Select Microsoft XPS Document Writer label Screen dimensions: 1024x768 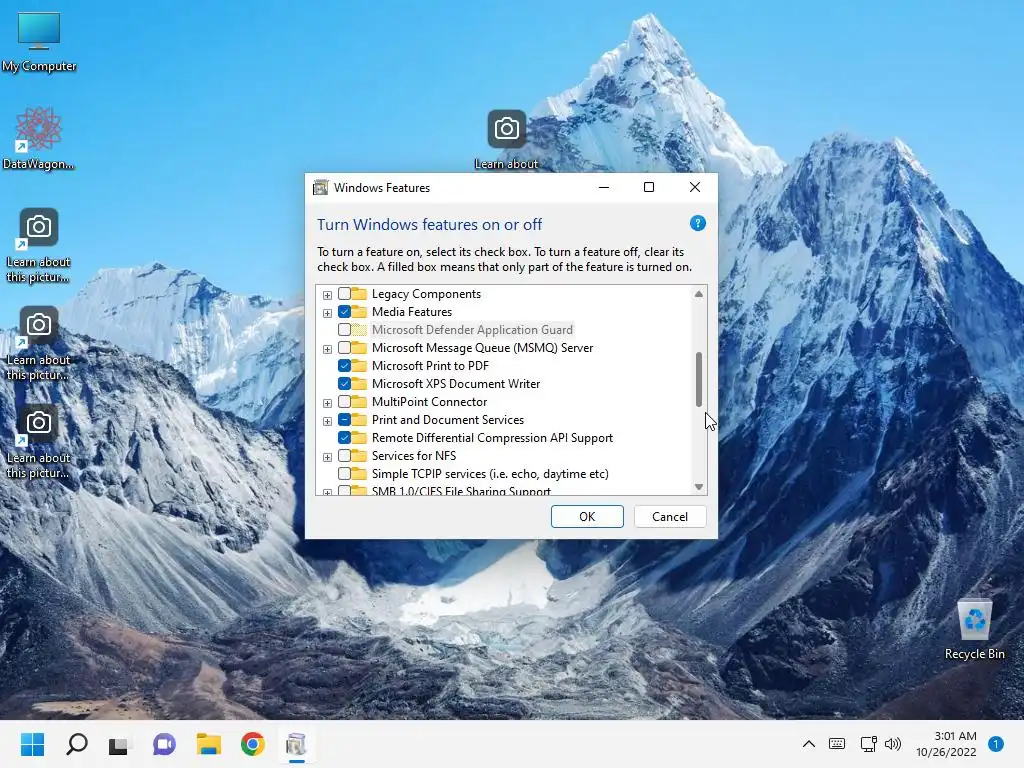point(456,383)
